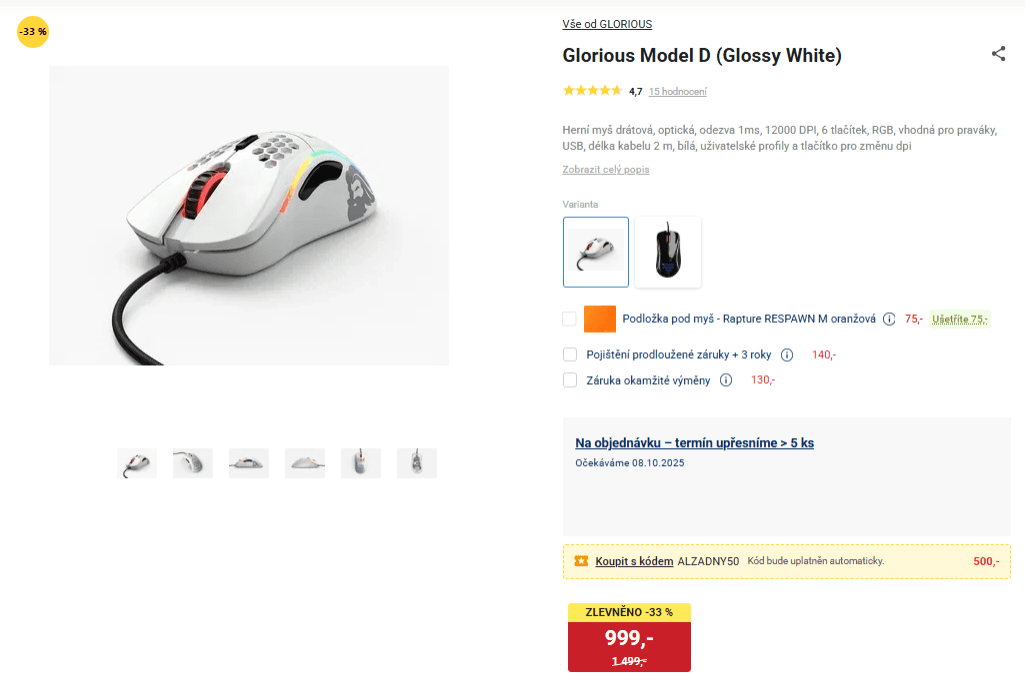The height and width of the screenshot is (688, 1025).
Task: Open info icon for extended warranty insurance
Action: coord(787,355)
